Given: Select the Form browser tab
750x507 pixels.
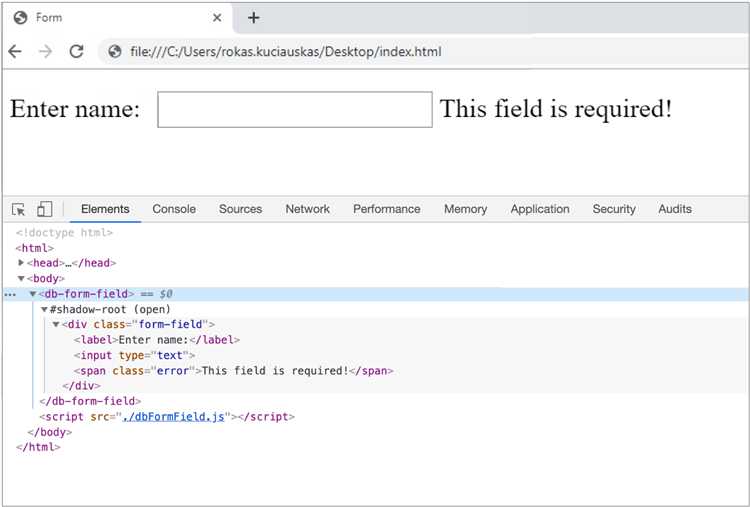Looking at the screenshot, I should pyautogui.click(x=117, y=18).
